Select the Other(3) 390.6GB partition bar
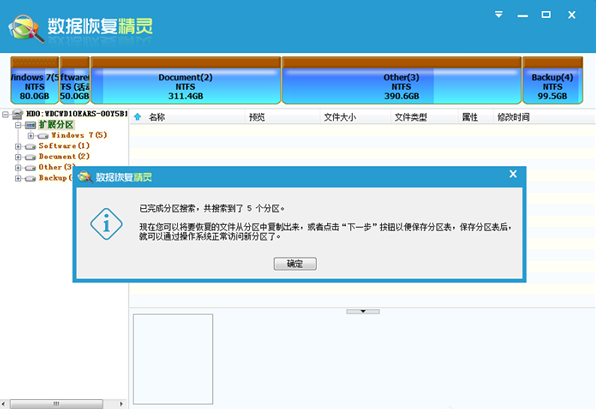The height and width of the screenshot is (409, 596). click(401, 80)
